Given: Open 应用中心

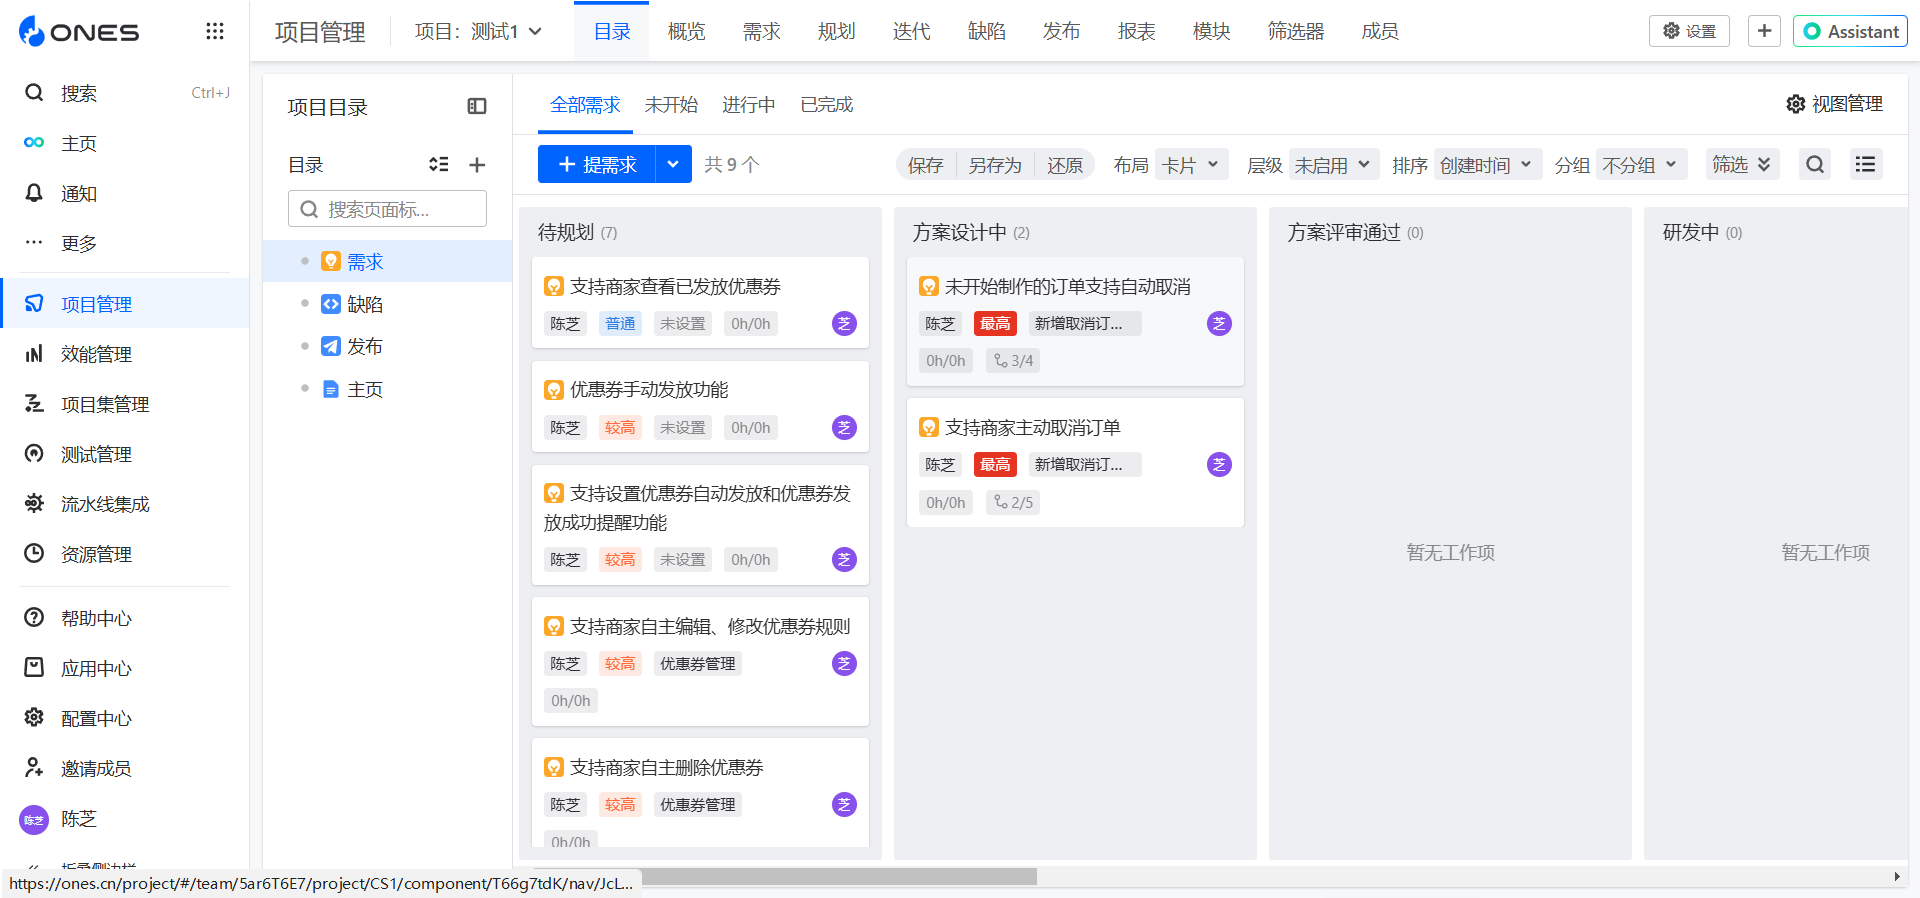Looking at the screenshot, I should (125, 668).
